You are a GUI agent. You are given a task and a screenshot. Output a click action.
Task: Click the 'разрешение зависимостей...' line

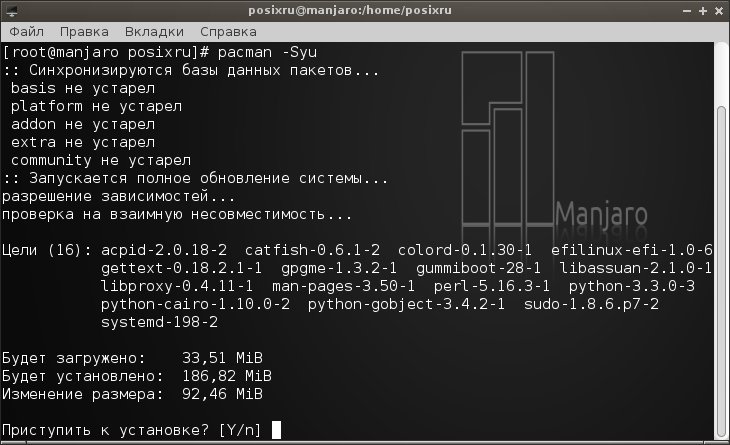coord(119,196)
